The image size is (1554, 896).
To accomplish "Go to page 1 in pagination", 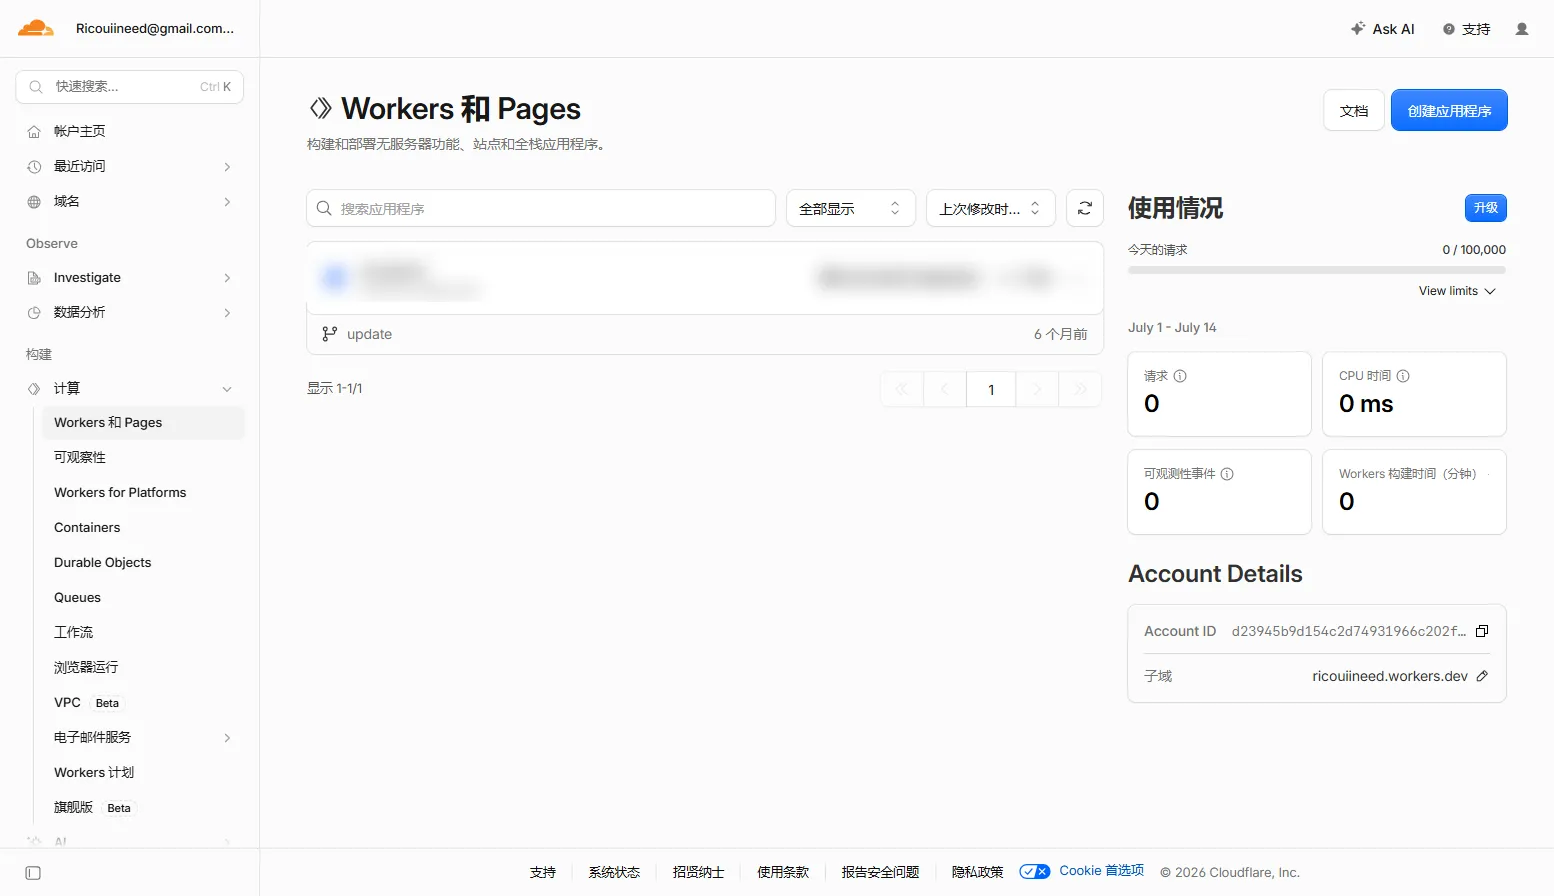I will pos(991,389).
